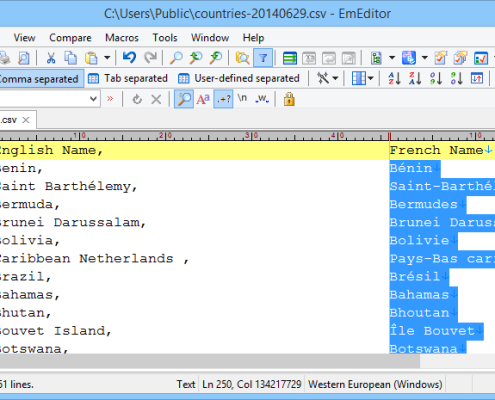Sort column A to Z ascending
Image resolution: width=495 pixels, height=400 pixels.
[x=395, y=79]
